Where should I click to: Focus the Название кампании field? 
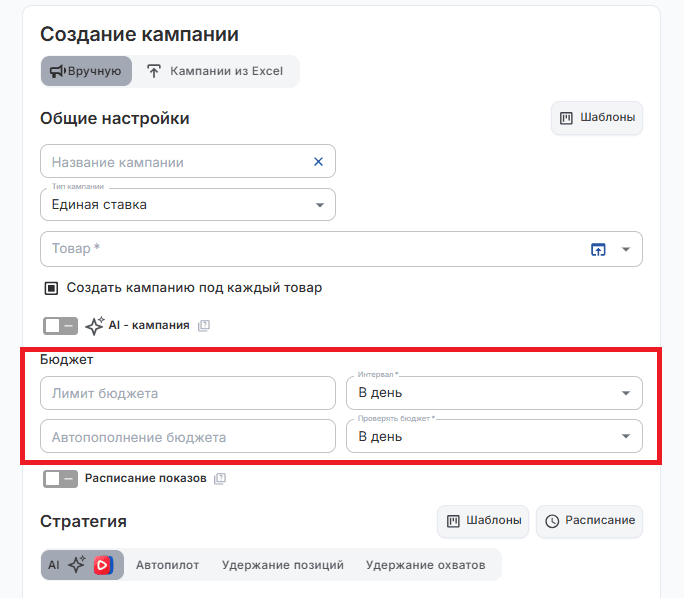click(188, 161)
